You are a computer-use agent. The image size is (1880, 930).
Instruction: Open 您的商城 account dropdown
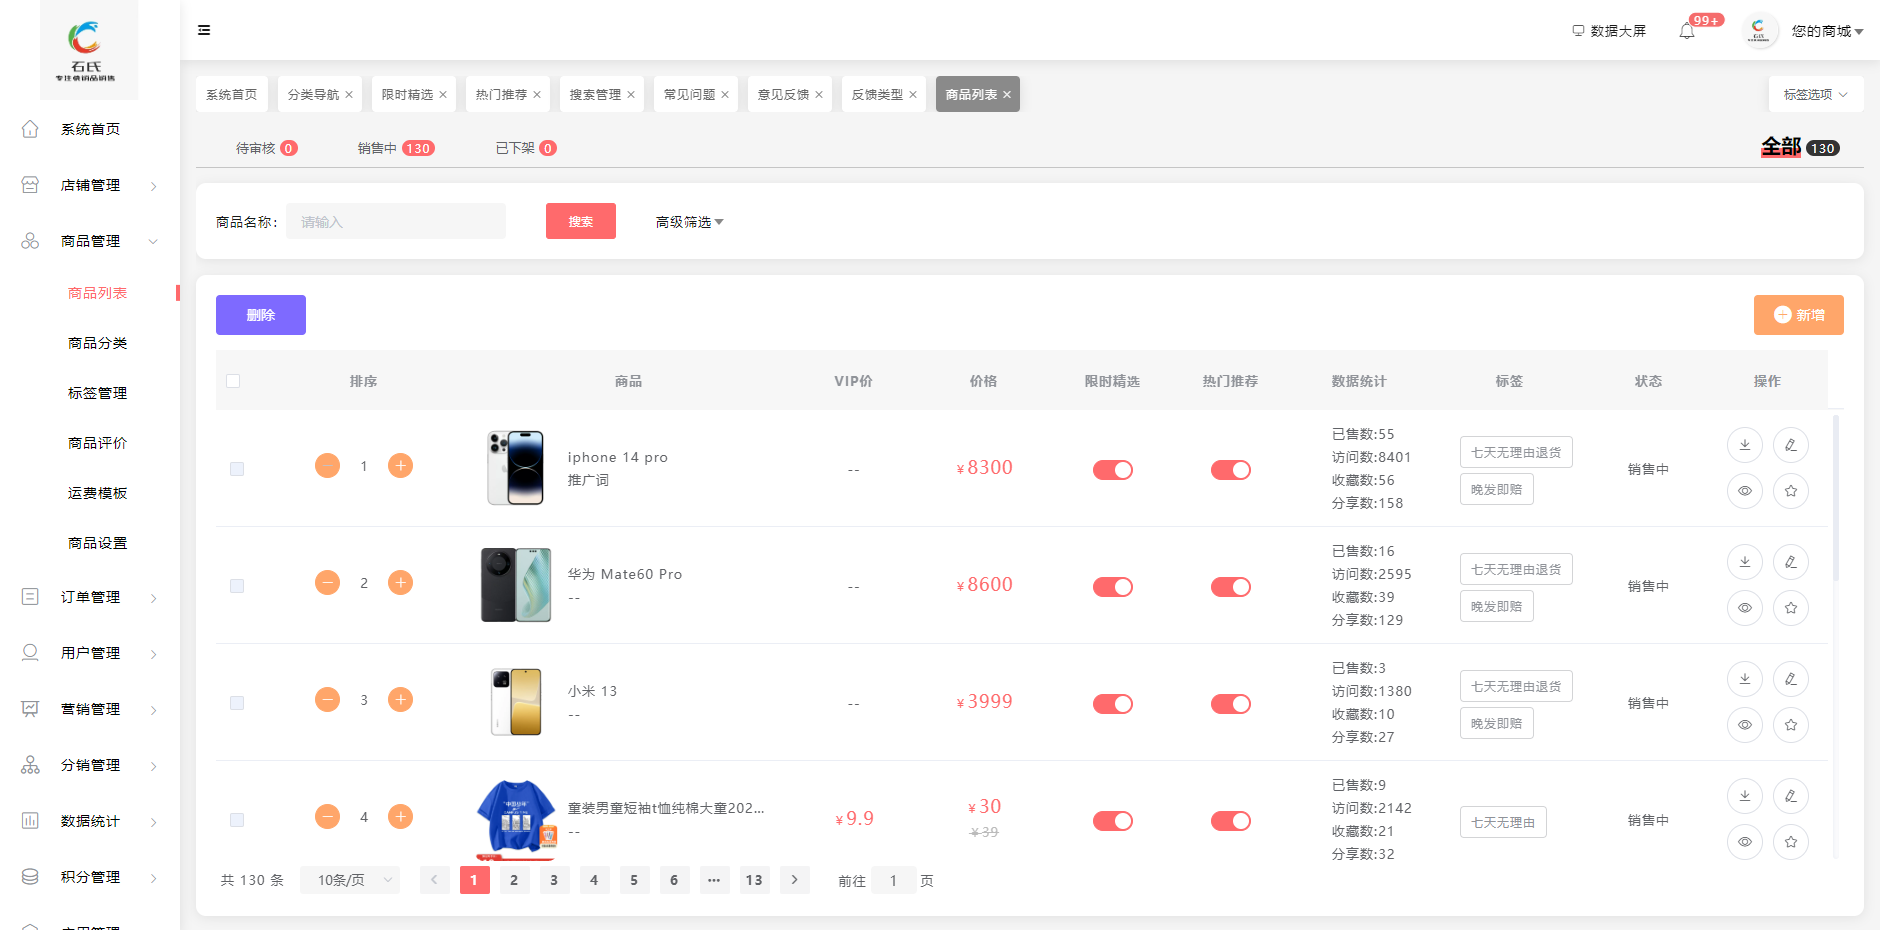(x=1827, y=31)
